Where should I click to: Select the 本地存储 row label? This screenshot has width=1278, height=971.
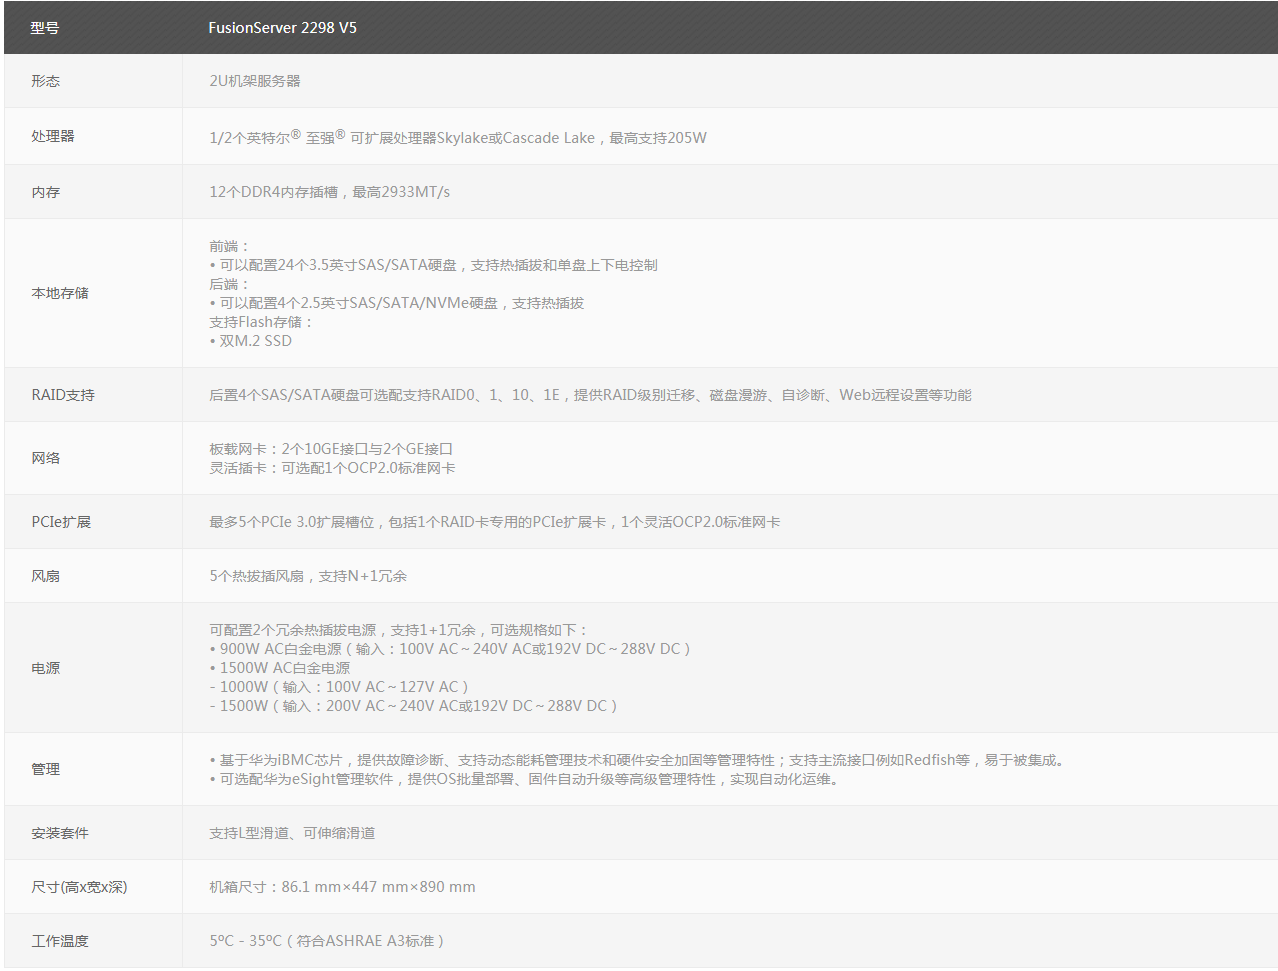[60, 293]
